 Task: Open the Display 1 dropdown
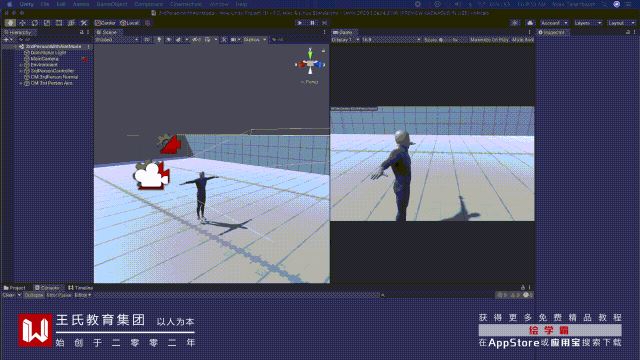click(345, 40)
